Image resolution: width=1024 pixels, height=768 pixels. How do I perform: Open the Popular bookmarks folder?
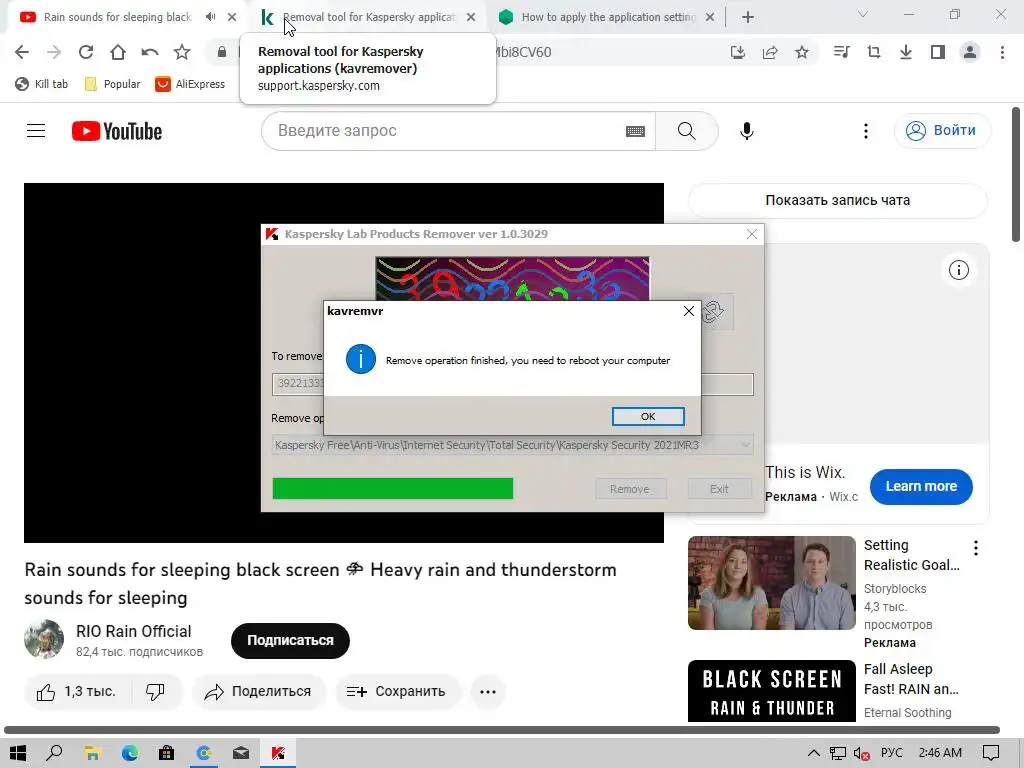[113, 84]
